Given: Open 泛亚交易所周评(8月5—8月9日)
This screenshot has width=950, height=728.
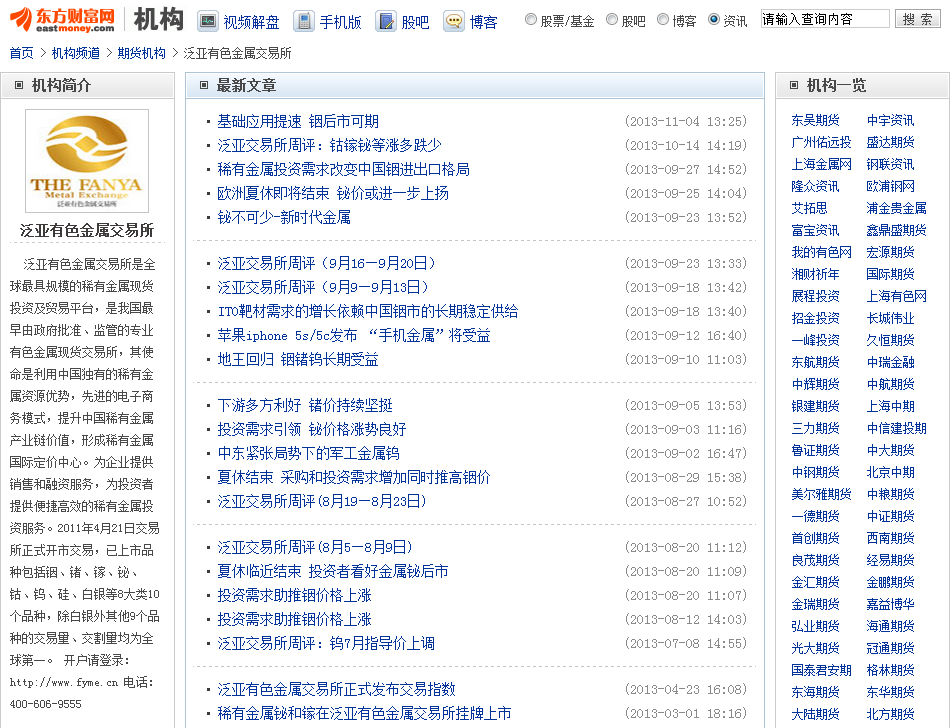Looking at the screenshot, I should (315, 548).
